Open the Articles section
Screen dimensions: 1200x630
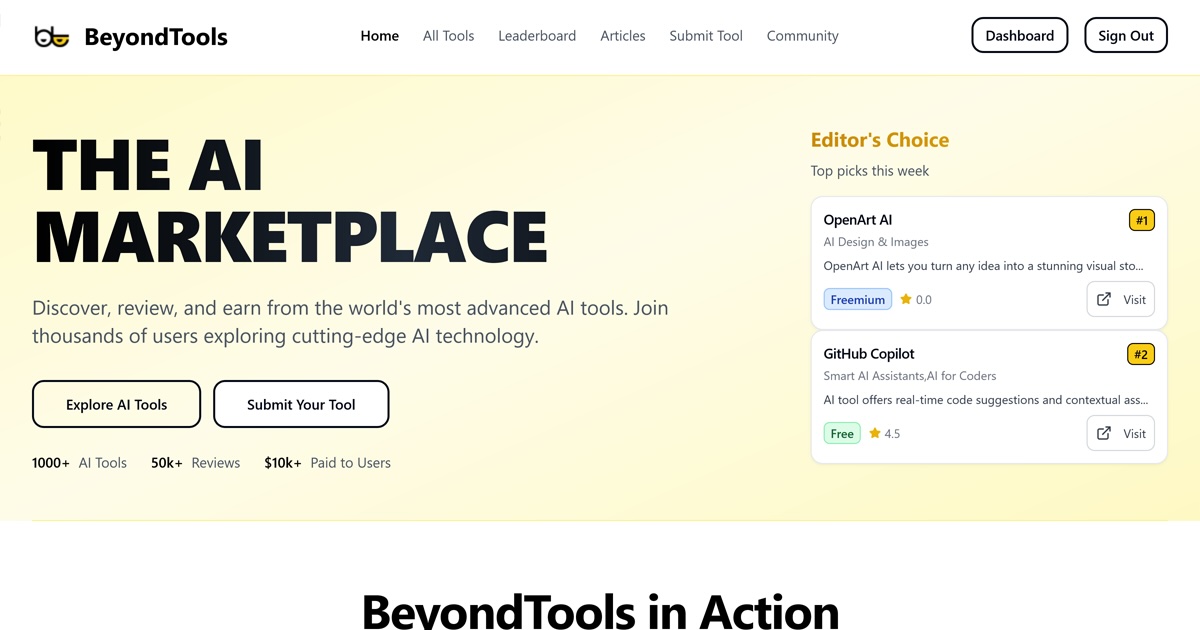pyautogui.click(x=622, y=36)
